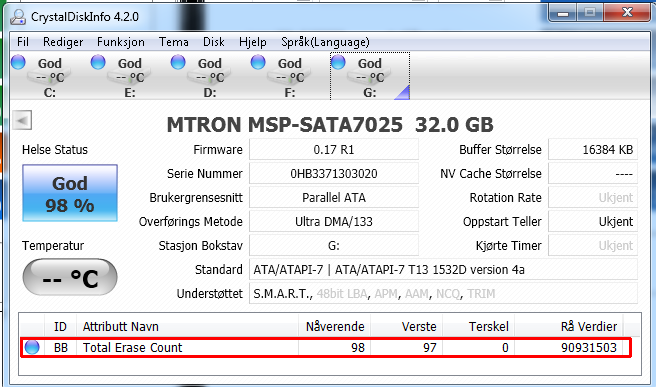This screenshot has height=387, width=656.
Task: Click the Understøttet features field
Action: coord(443,293)
